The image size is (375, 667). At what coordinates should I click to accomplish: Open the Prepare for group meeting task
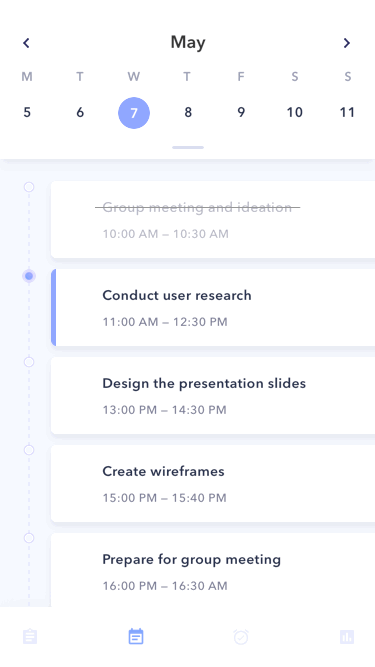tap(213, 570)
